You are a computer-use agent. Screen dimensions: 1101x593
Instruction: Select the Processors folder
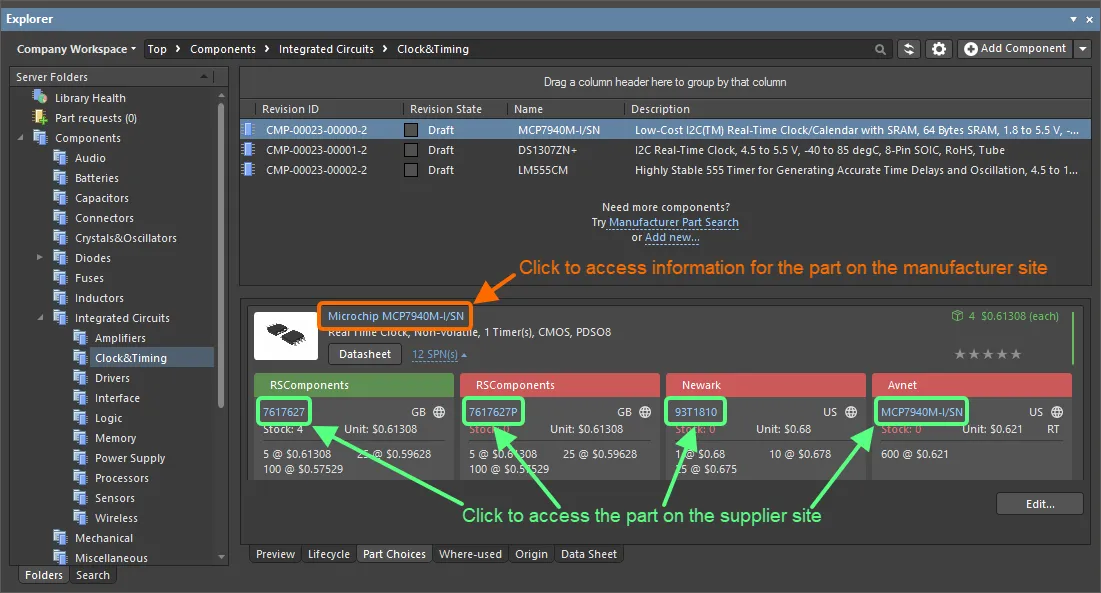coord(121,478)
